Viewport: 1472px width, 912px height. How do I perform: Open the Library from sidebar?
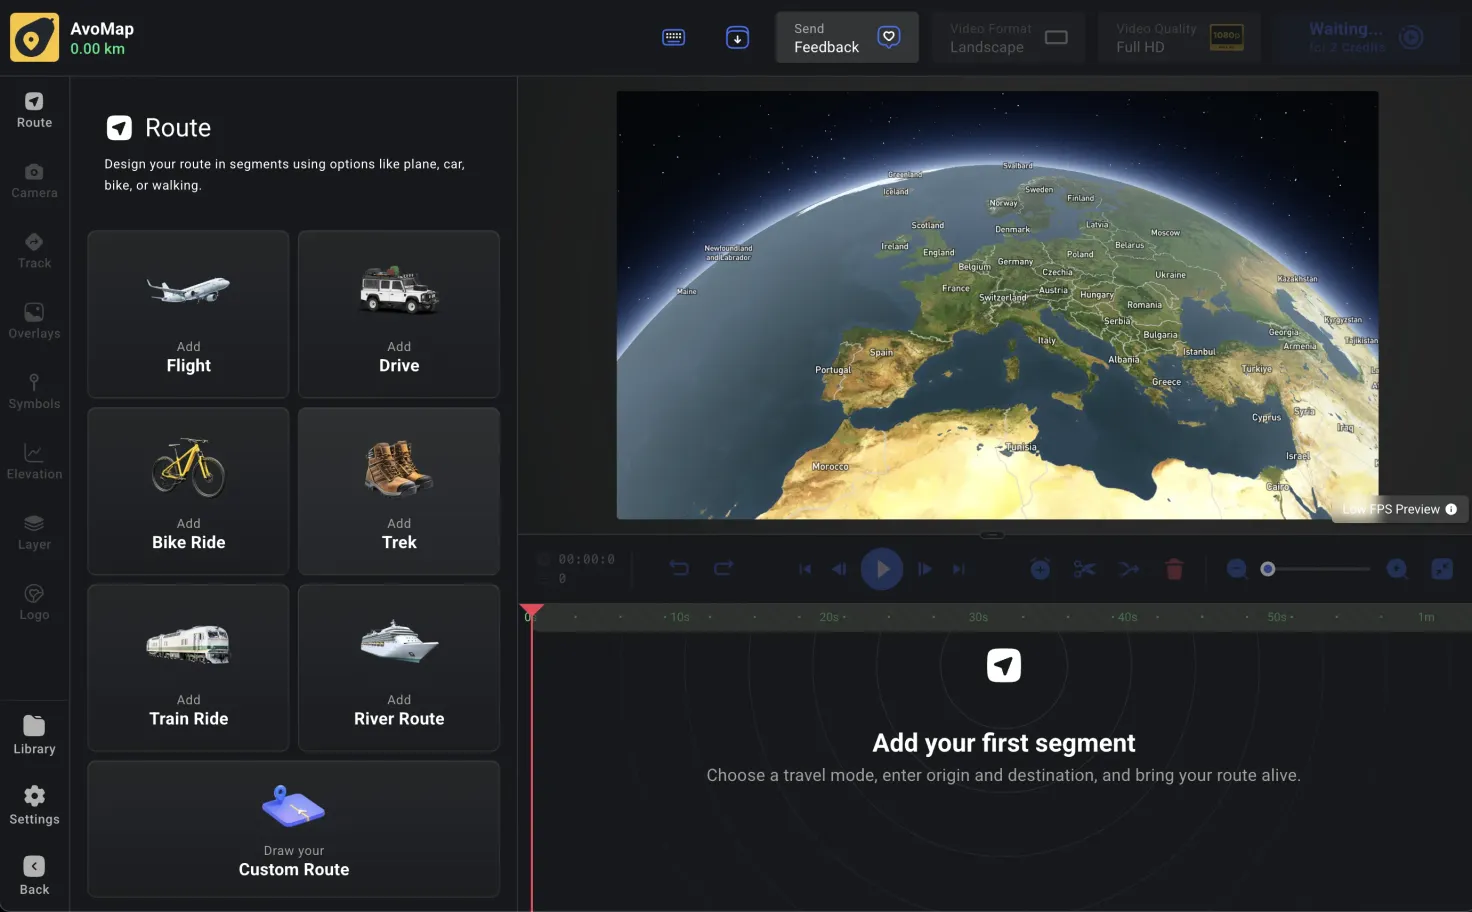pyautogui.click(x=34, y=736)
